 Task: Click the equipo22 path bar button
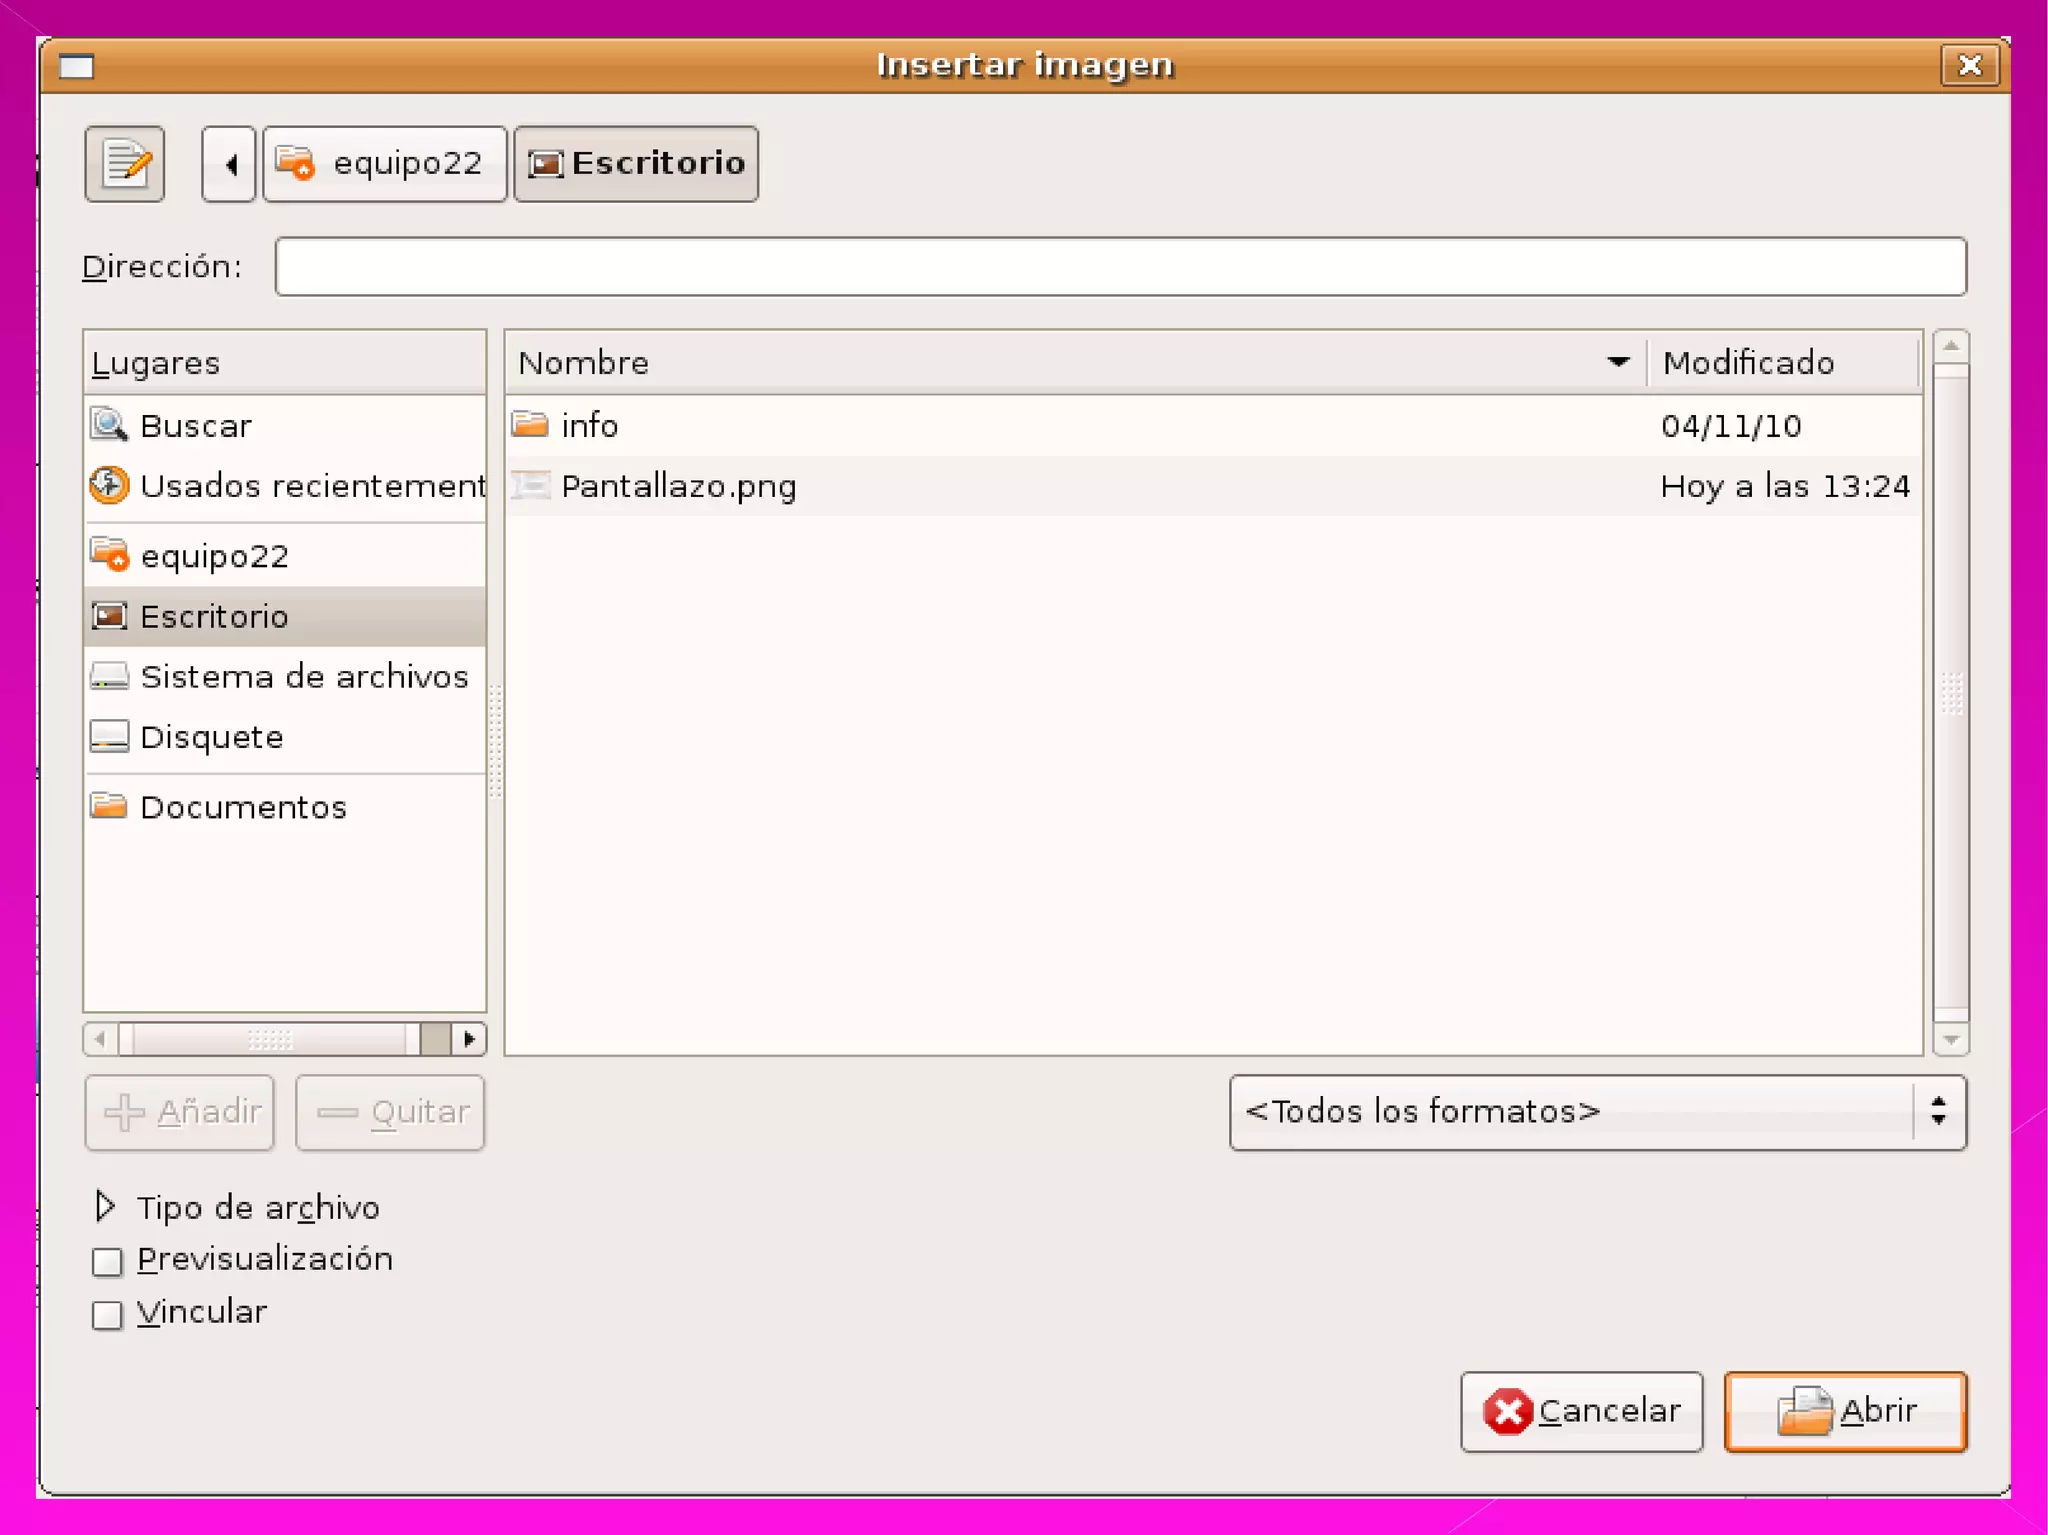[x=385, y=164]
